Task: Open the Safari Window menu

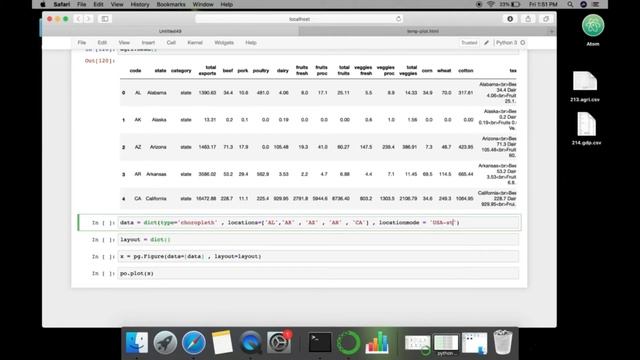Action: tap(203, 4)
